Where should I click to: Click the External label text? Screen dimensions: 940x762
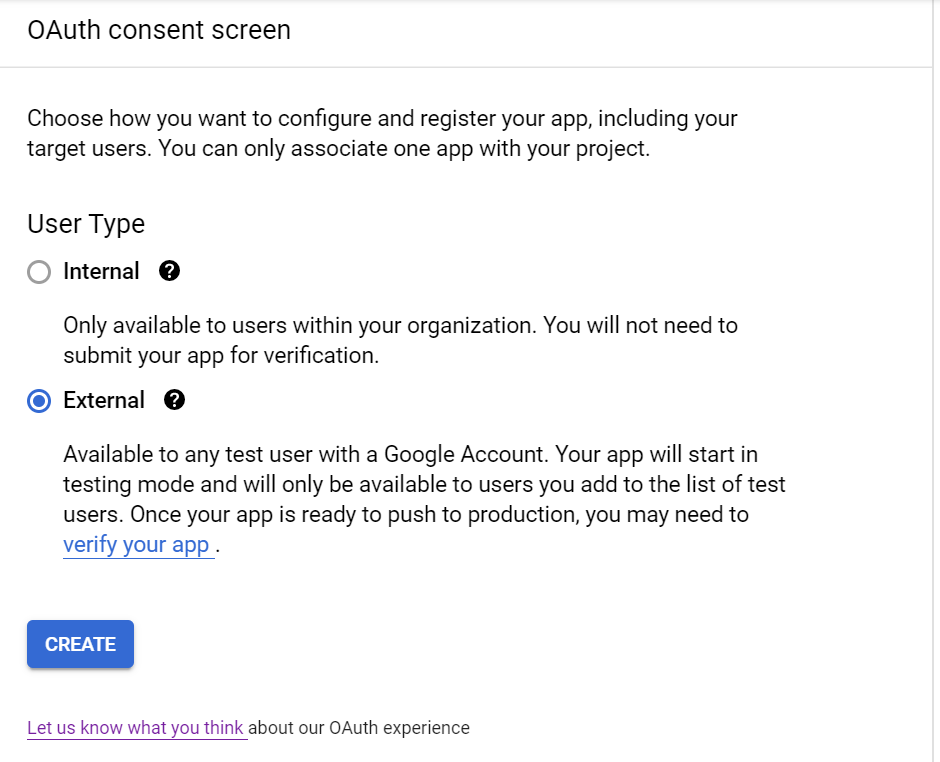(104, 400)
